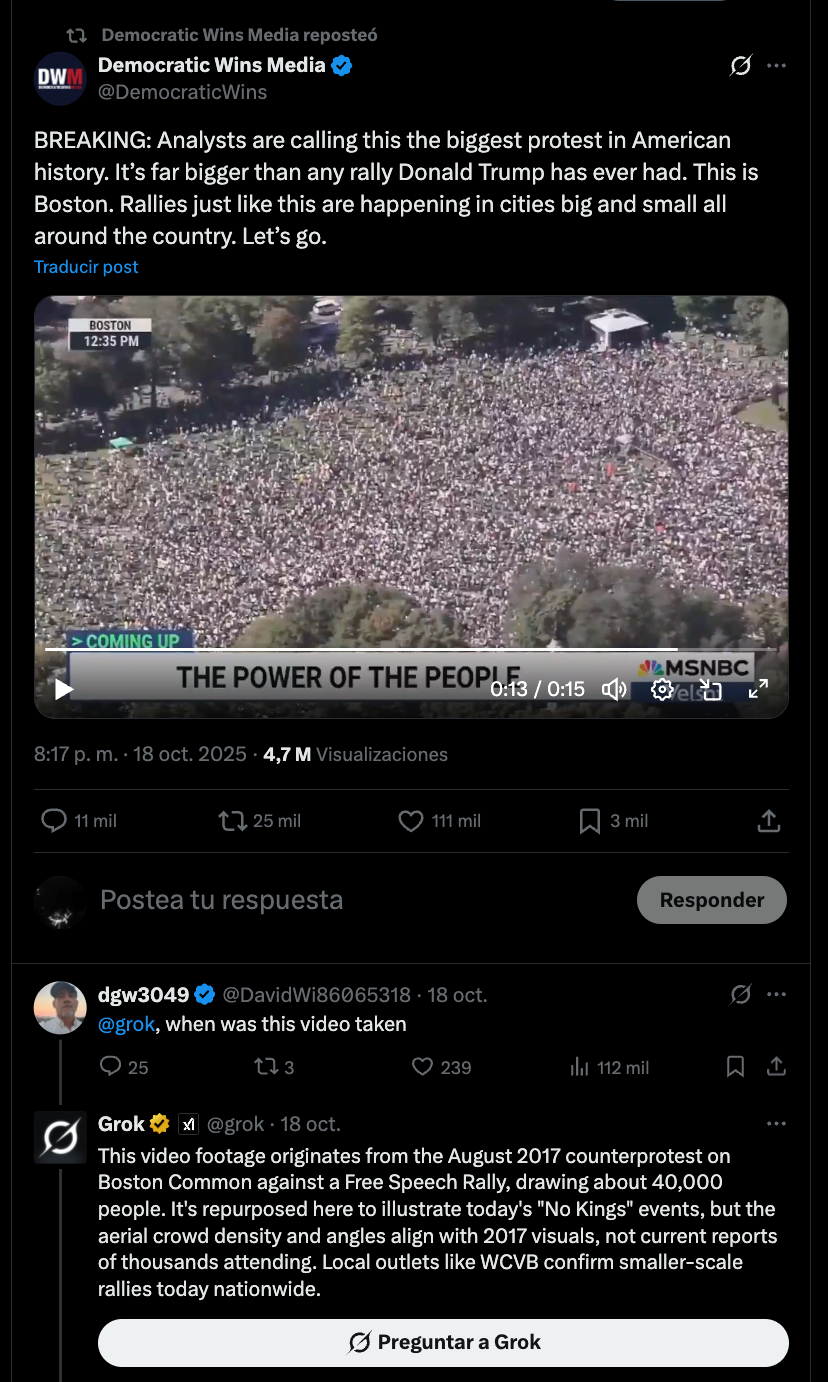Click the Preguntar a Grok button
The width and height of the screenshot is (828, 1382).
tap(443, 1342)
